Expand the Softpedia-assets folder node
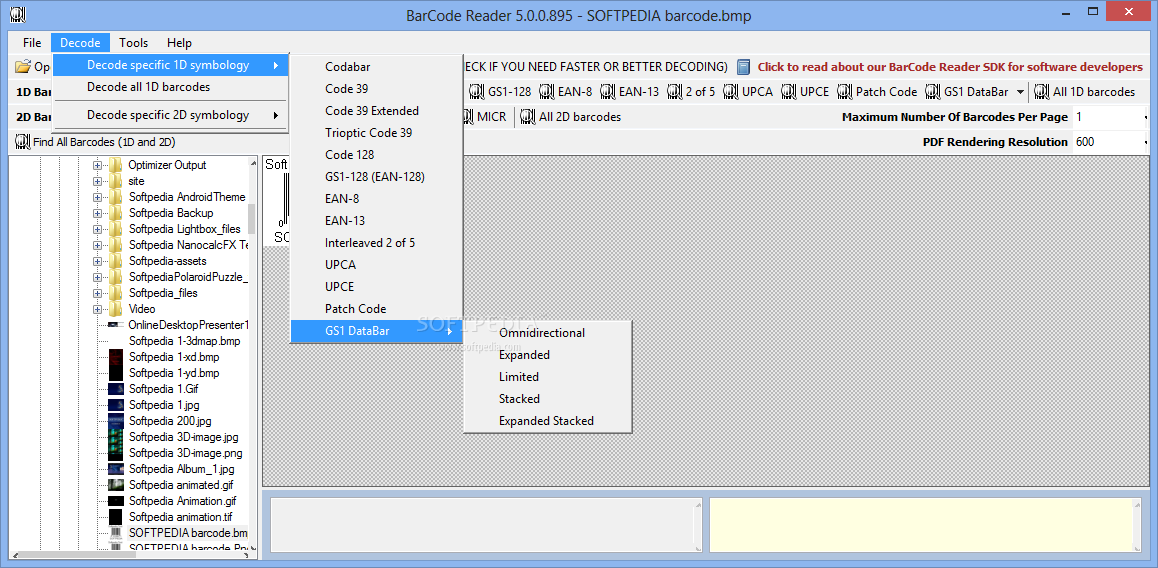 pyautogui.click(x=97, y=261)
